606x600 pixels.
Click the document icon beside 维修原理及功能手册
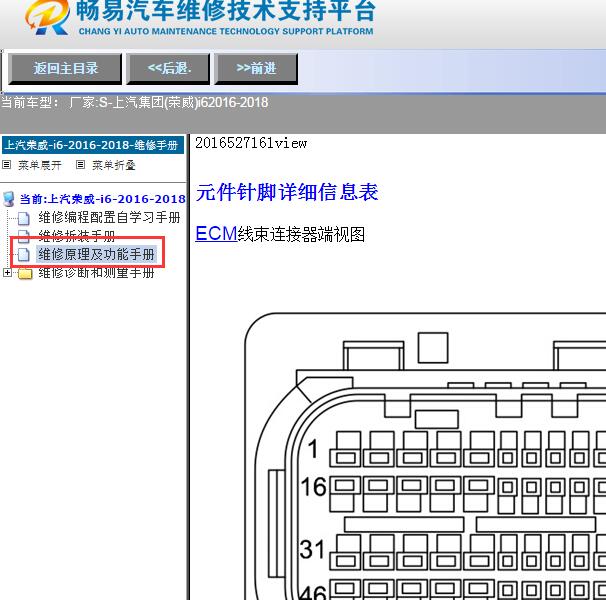point(24,255)
